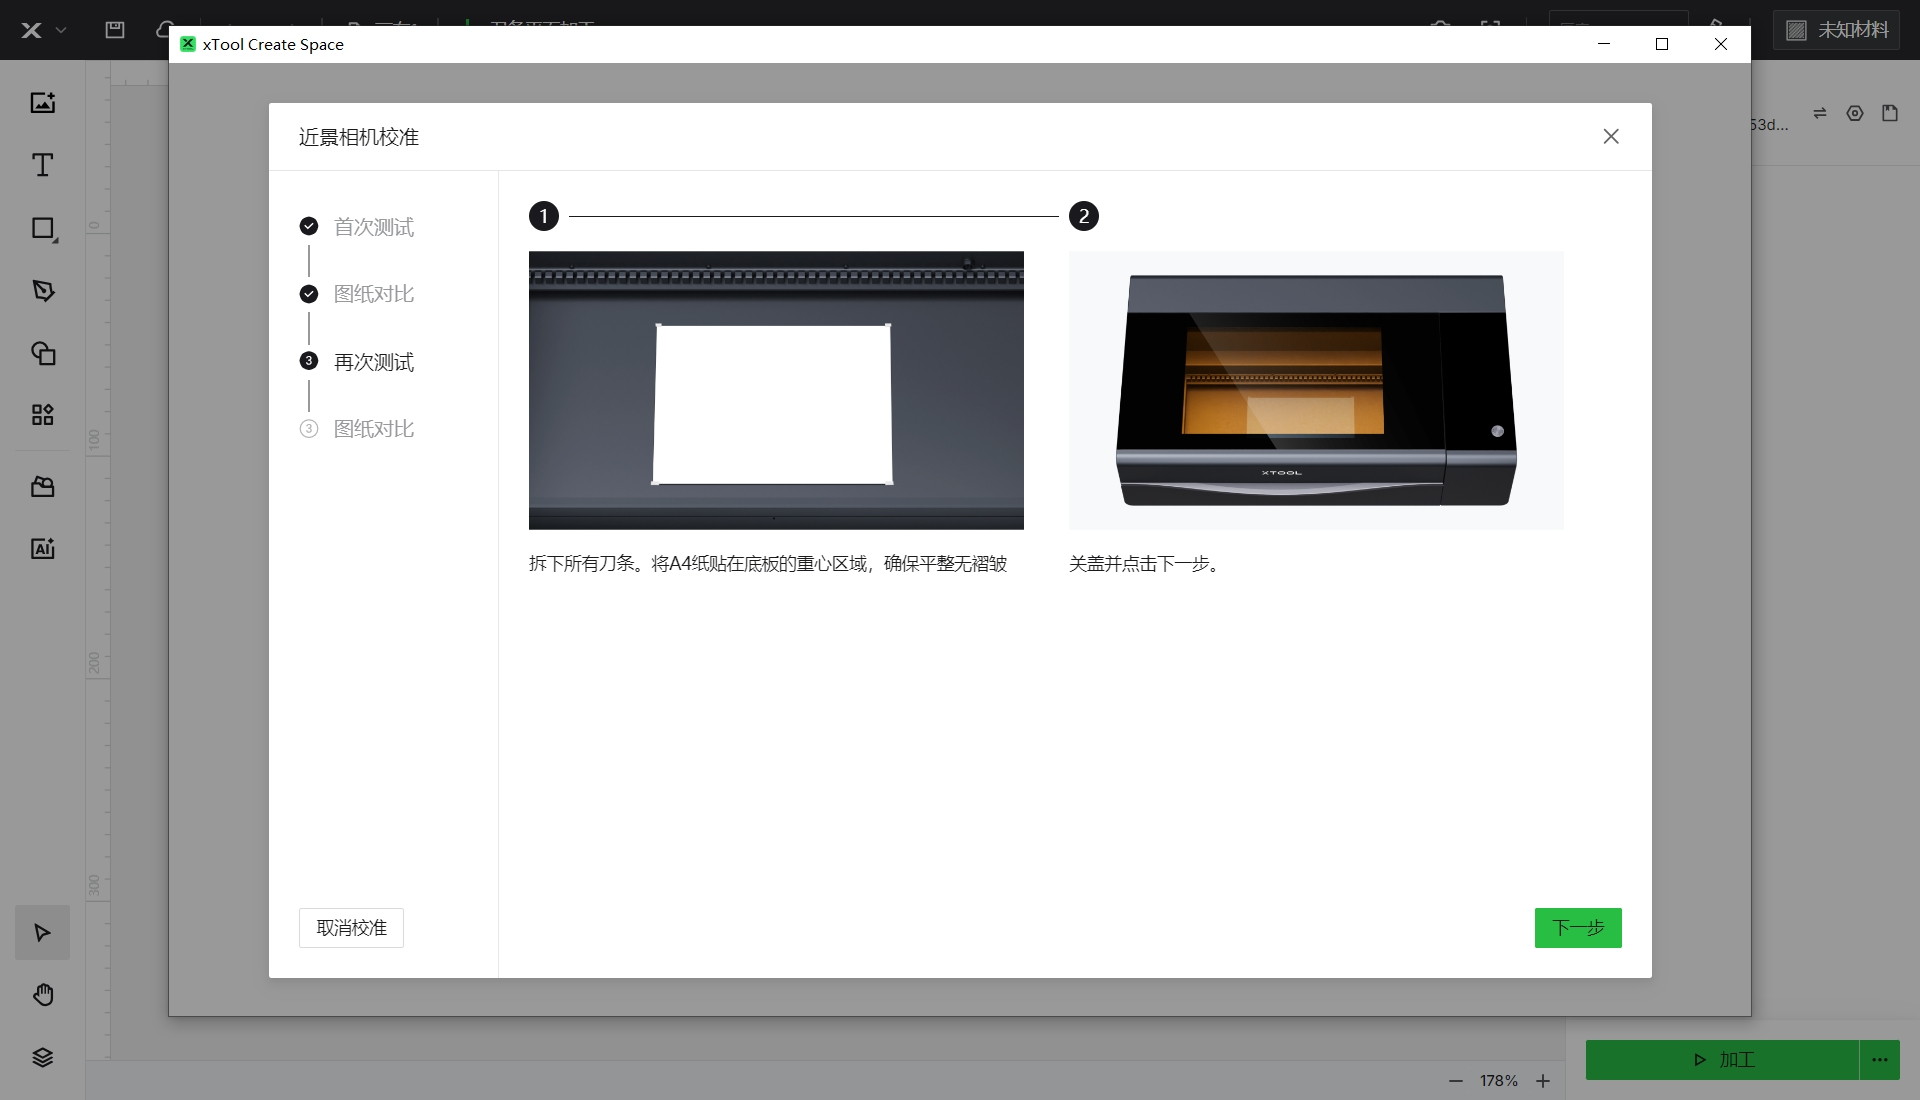Viewport: 1920px width, 1100px height.
Task: Activate the hand pan tool
Action: click(x=42, y=995)
